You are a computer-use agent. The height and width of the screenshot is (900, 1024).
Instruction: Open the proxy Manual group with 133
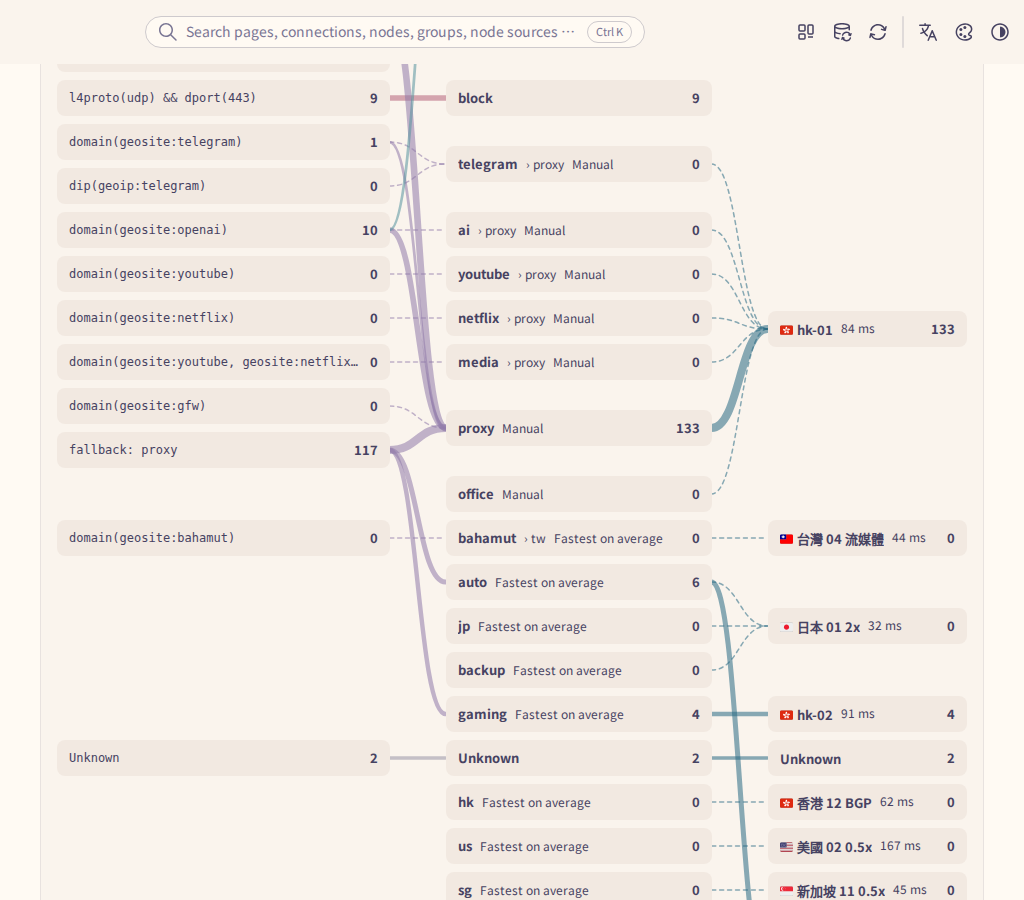pyautogui.click(x=579, y=428)
